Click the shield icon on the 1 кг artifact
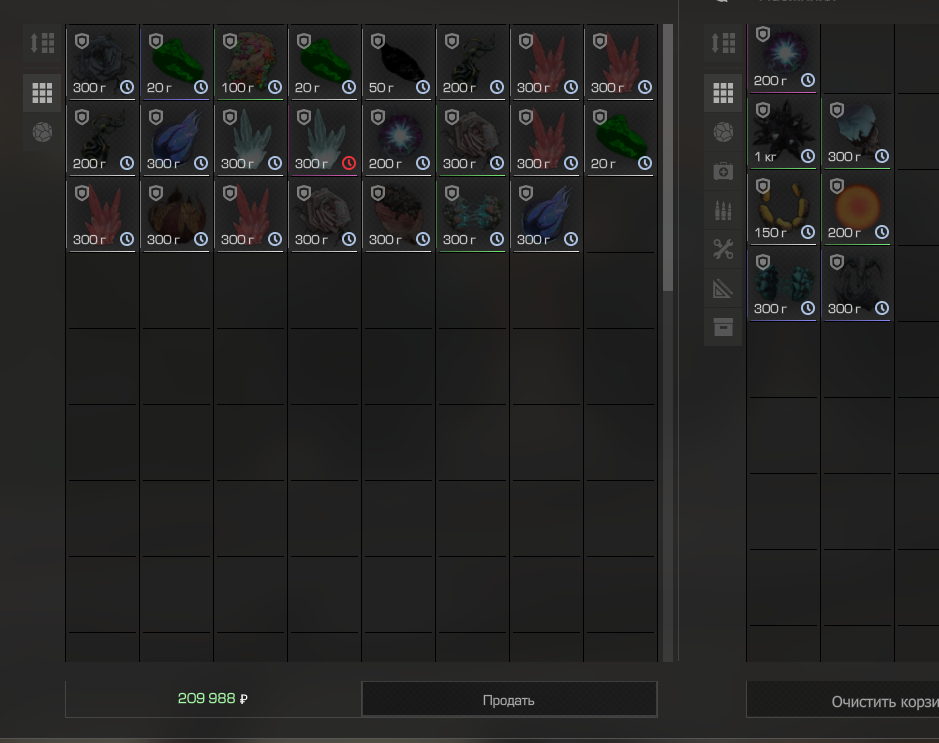The width and height of the screenshot is (939, 743). click(x=763, y=111)
